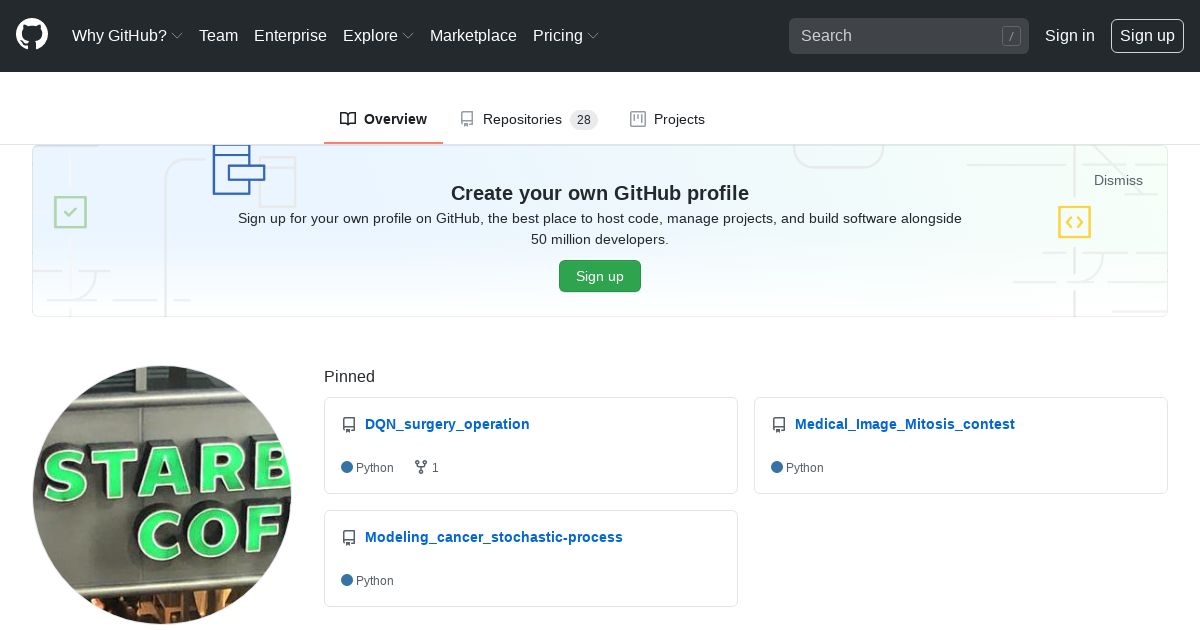Click the fork count icon on DQN_surgery_operation

tap(421, 467)
